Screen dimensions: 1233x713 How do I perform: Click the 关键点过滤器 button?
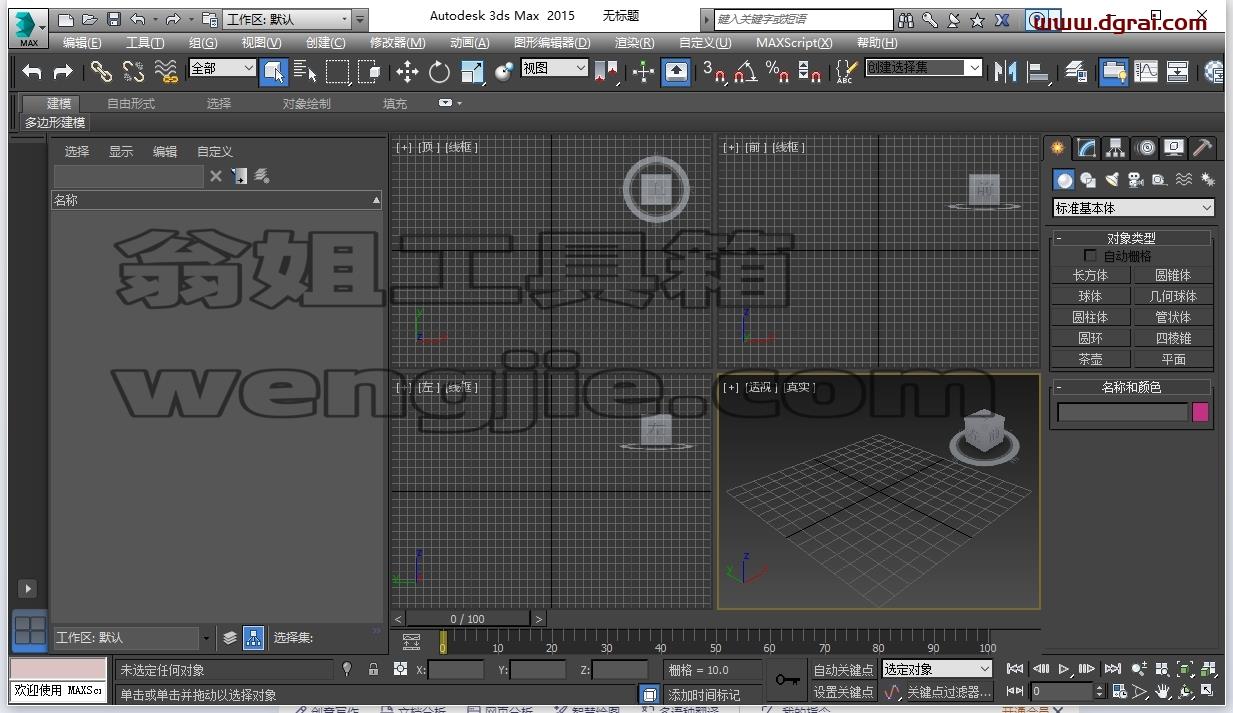[948, 692]
